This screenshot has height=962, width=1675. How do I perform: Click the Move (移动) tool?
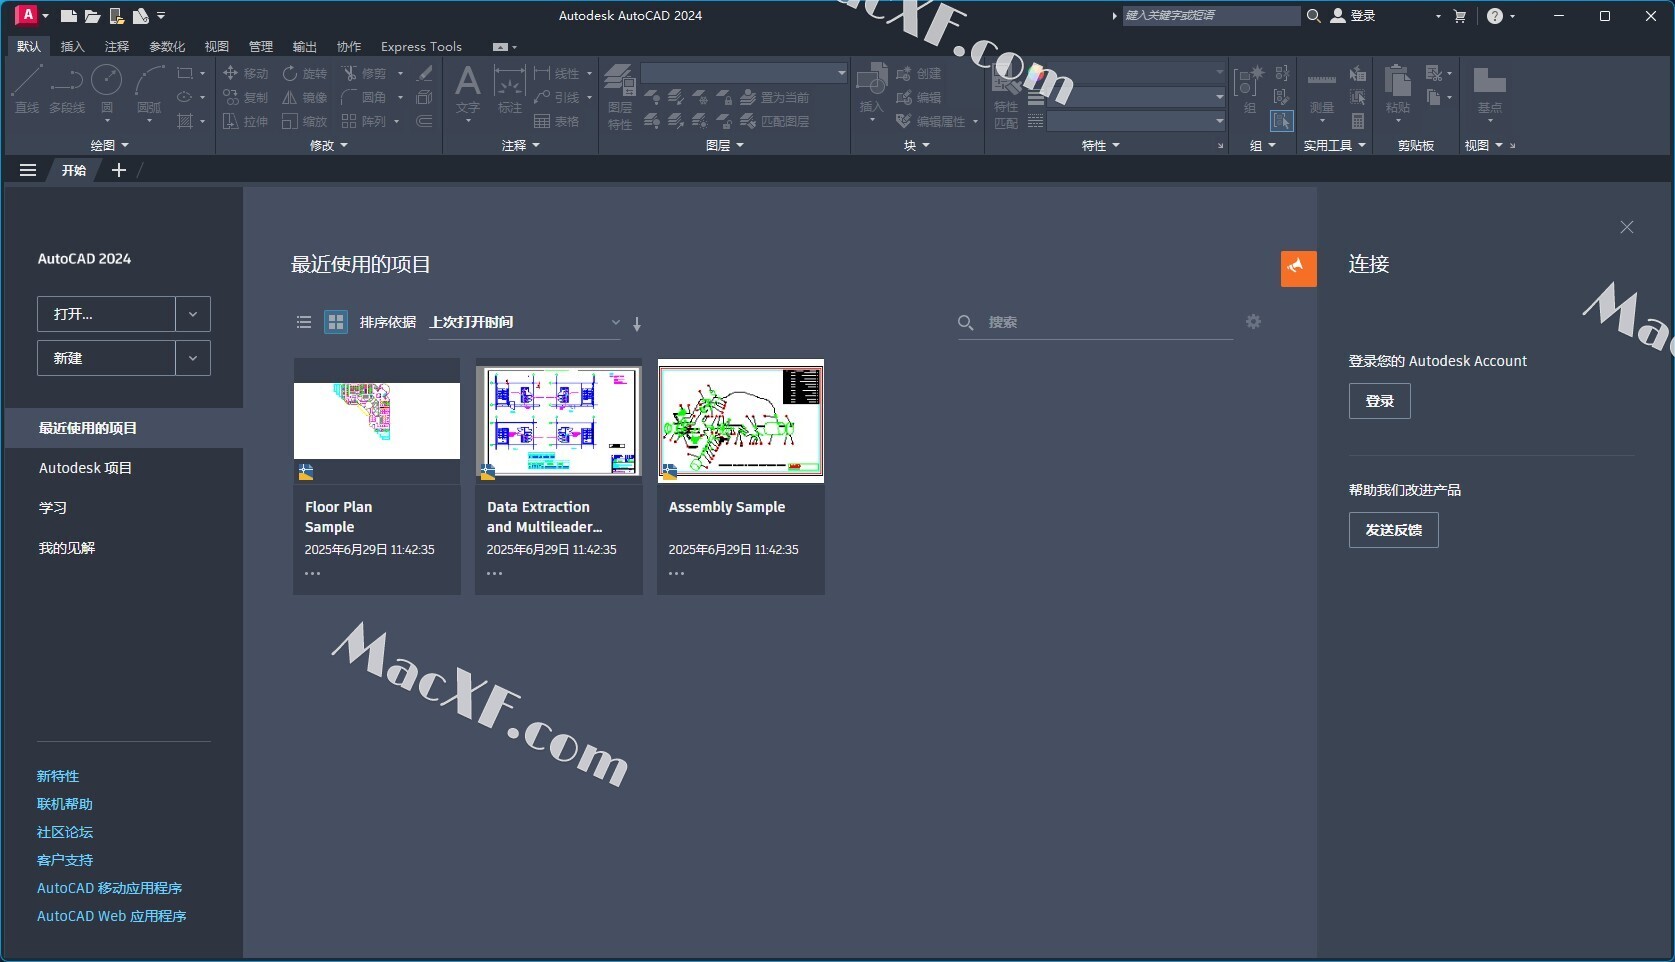[246, 73]
